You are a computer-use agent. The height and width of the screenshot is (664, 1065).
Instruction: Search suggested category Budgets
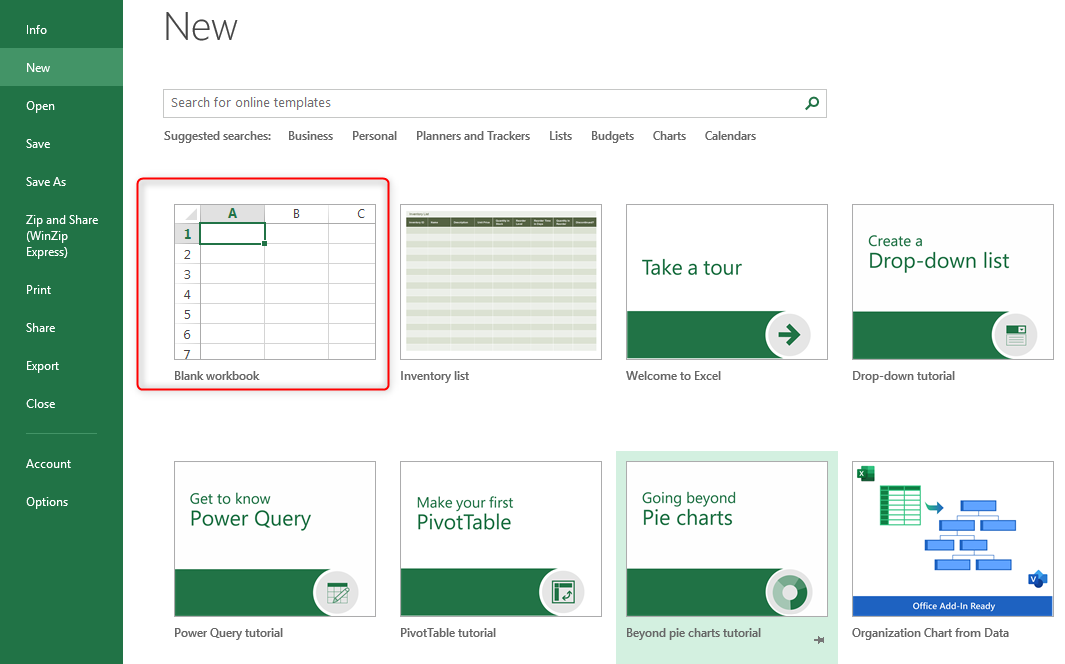pyautogui.click(x=612, y=136)
